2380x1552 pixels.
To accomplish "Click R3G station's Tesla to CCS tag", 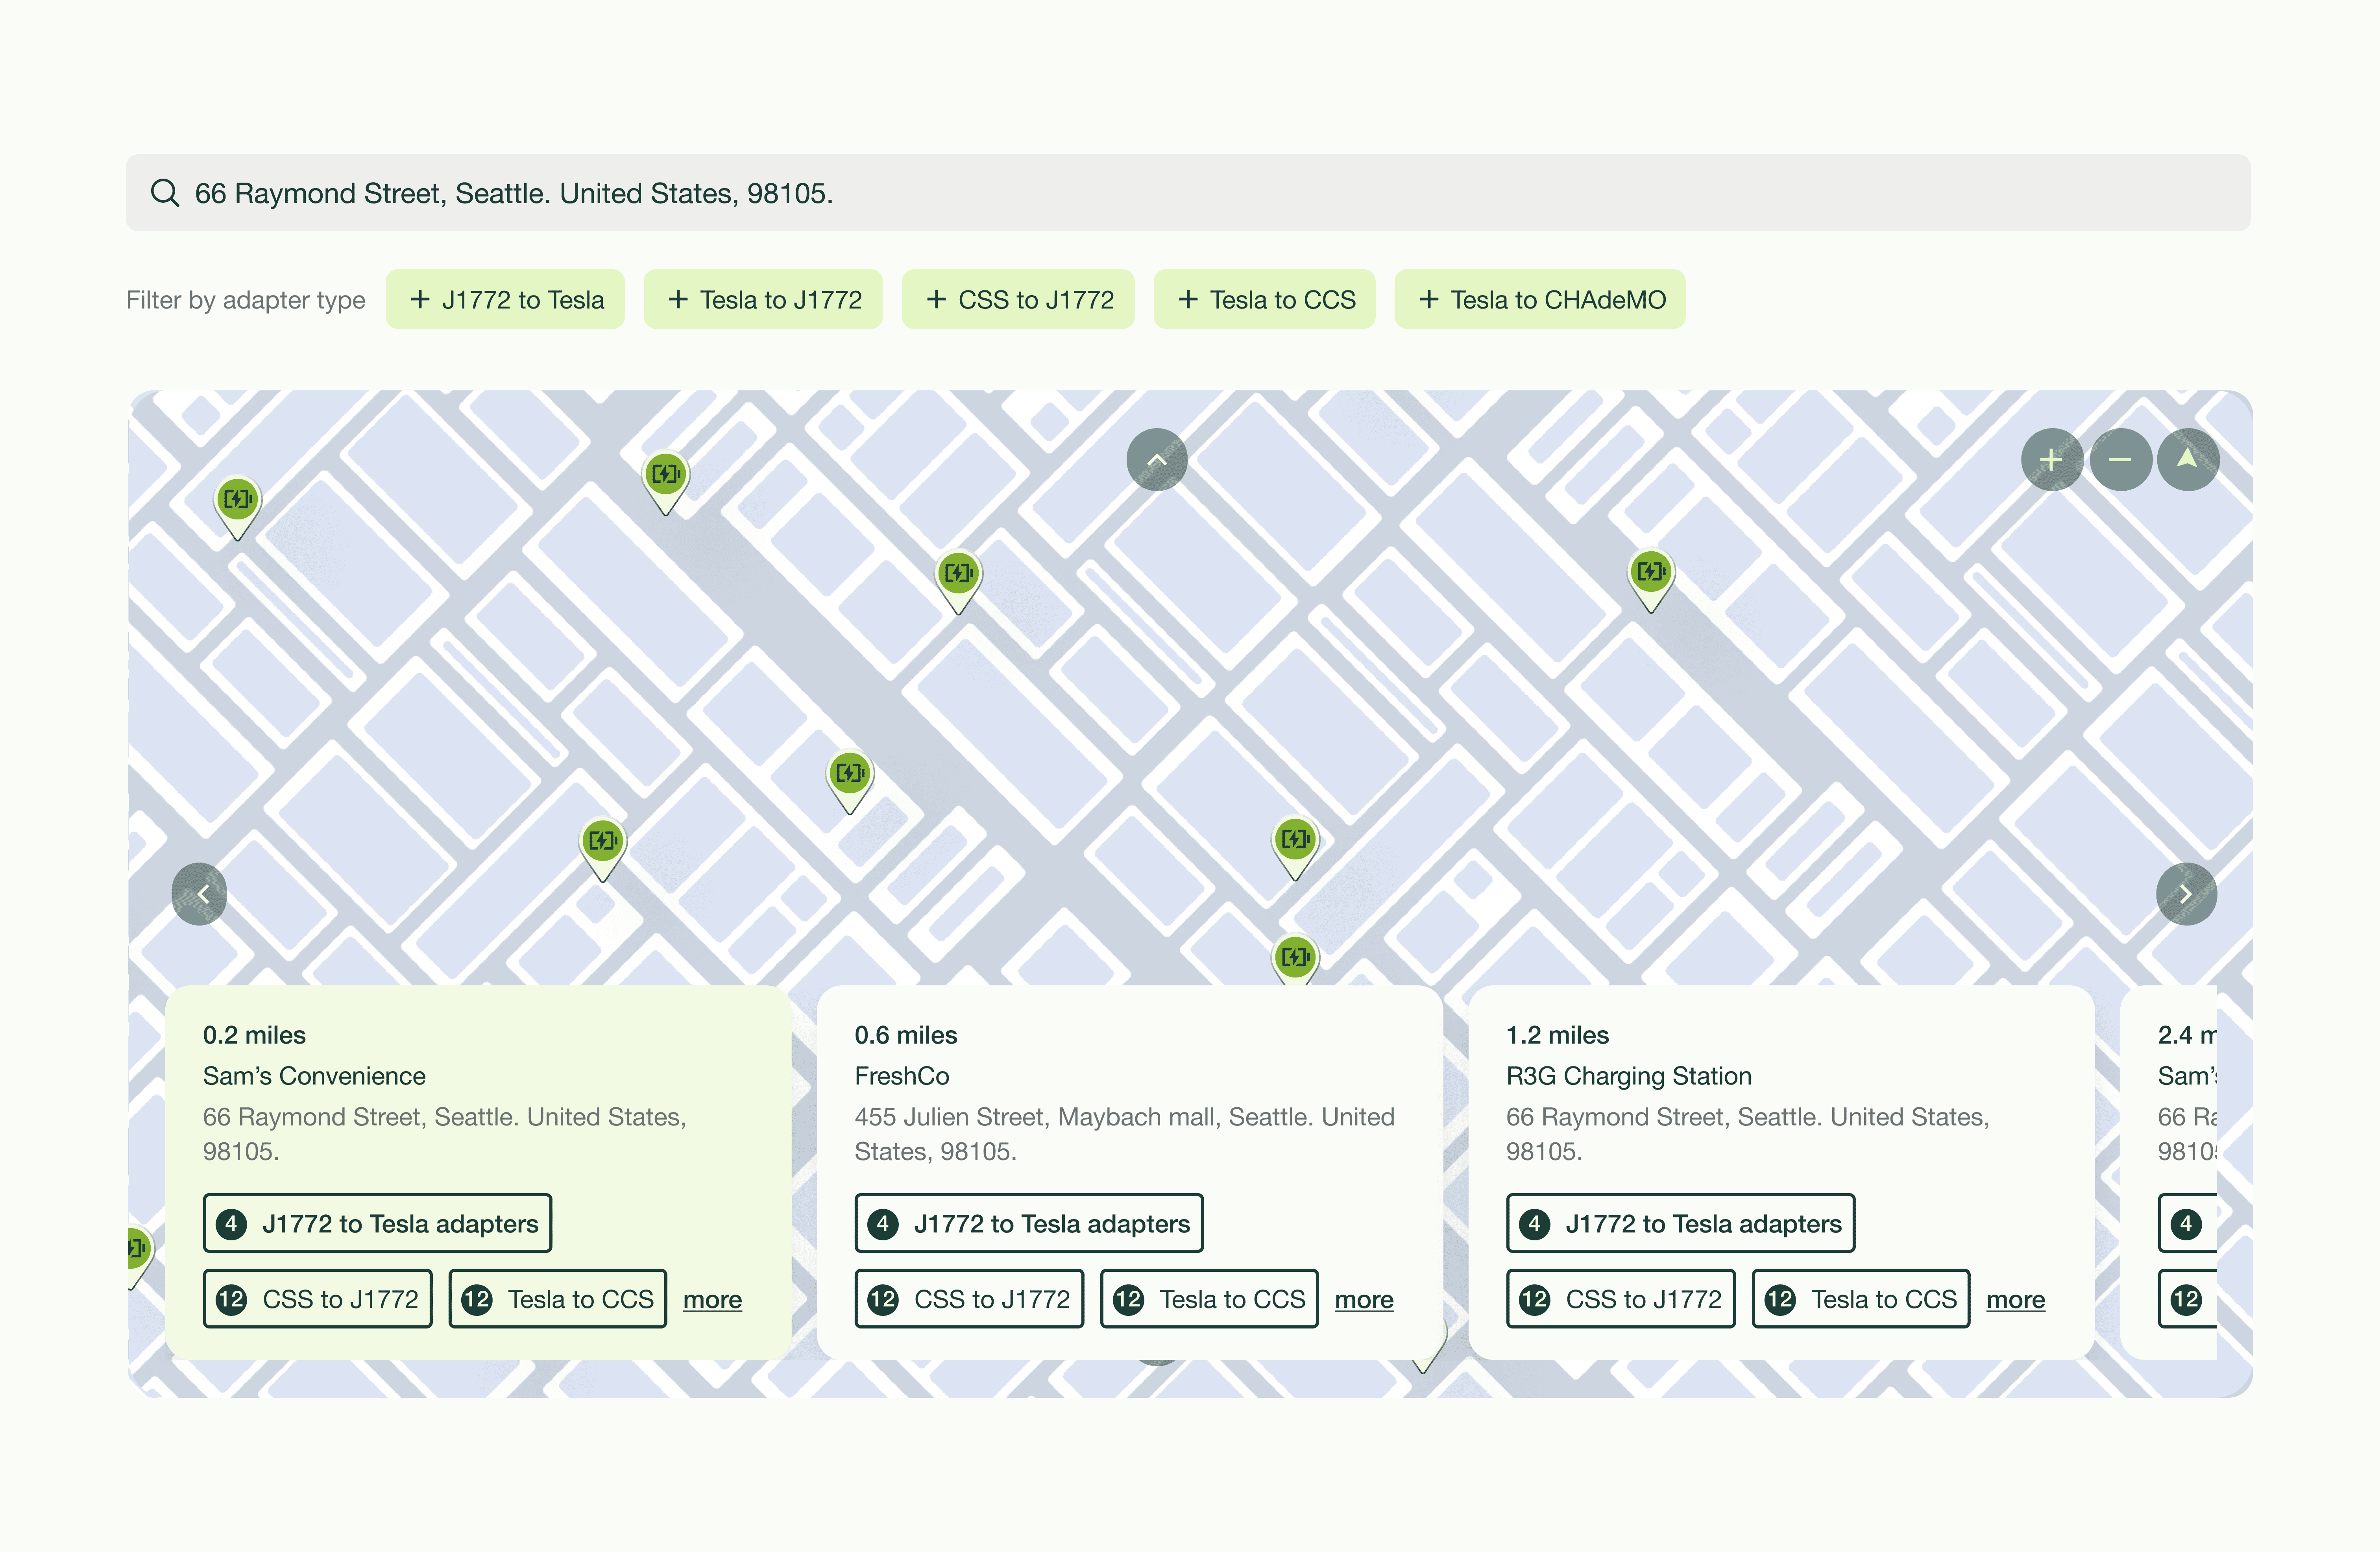I will pyautogui.click(x=1860, y=1299).
